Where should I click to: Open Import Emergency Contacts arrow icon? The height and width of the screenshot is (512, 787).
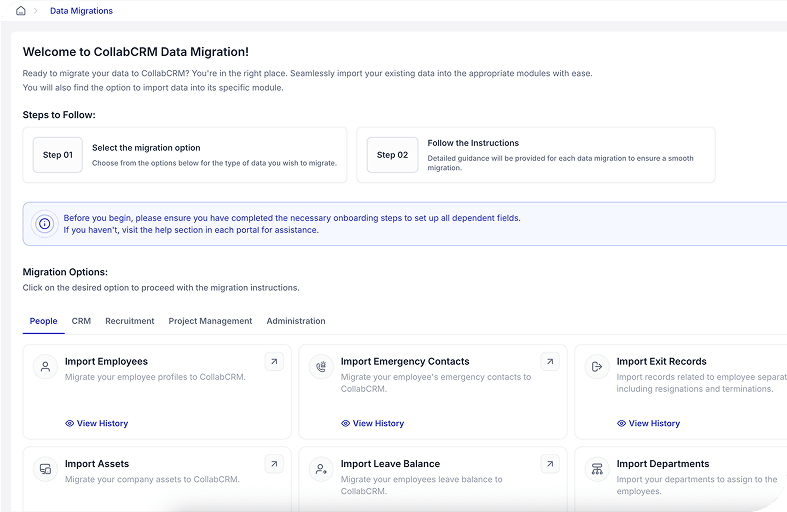(x=549, y=362)
